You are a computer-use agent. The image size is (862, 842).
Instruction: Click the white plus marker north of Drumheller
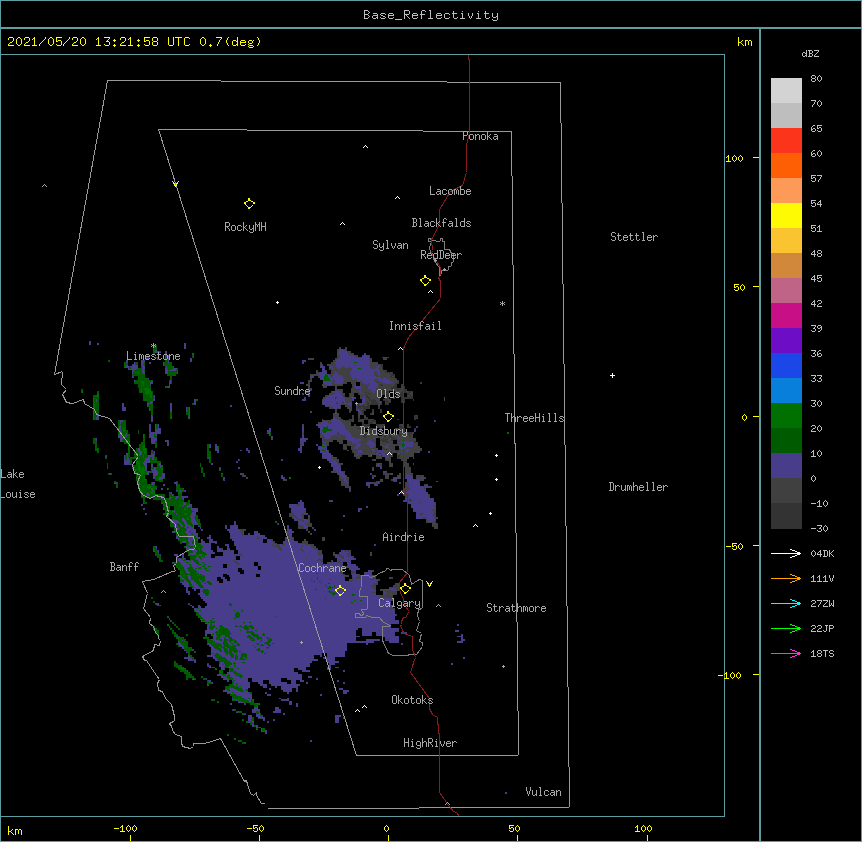click(x=612, y=375)
